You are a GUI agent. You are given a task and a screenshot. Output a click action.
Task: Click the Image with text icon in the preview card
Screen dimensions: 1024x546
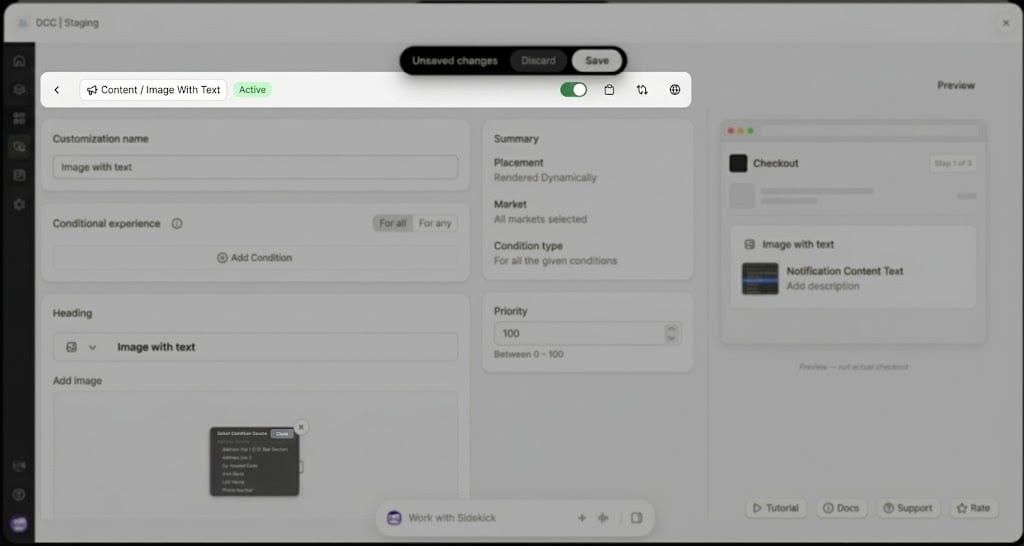(750, 244)
